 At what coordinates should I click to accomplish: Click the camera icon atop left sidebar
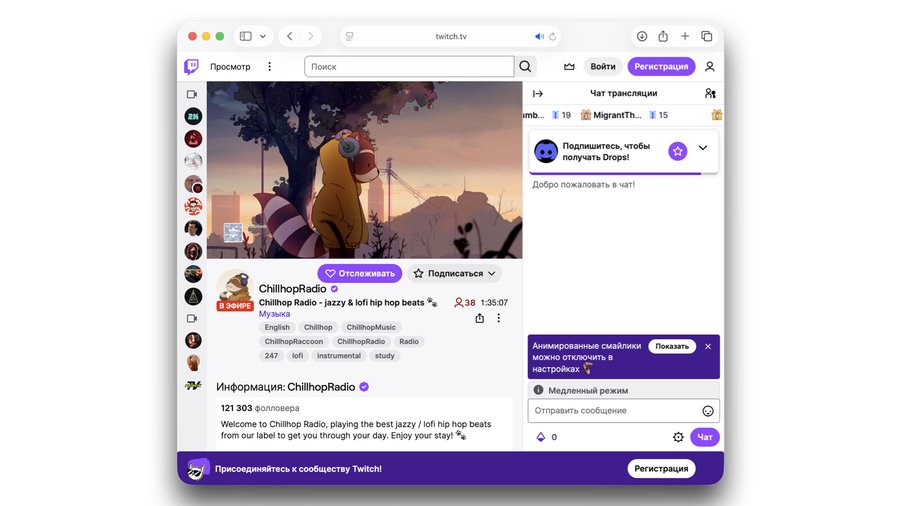coord(192,94)
